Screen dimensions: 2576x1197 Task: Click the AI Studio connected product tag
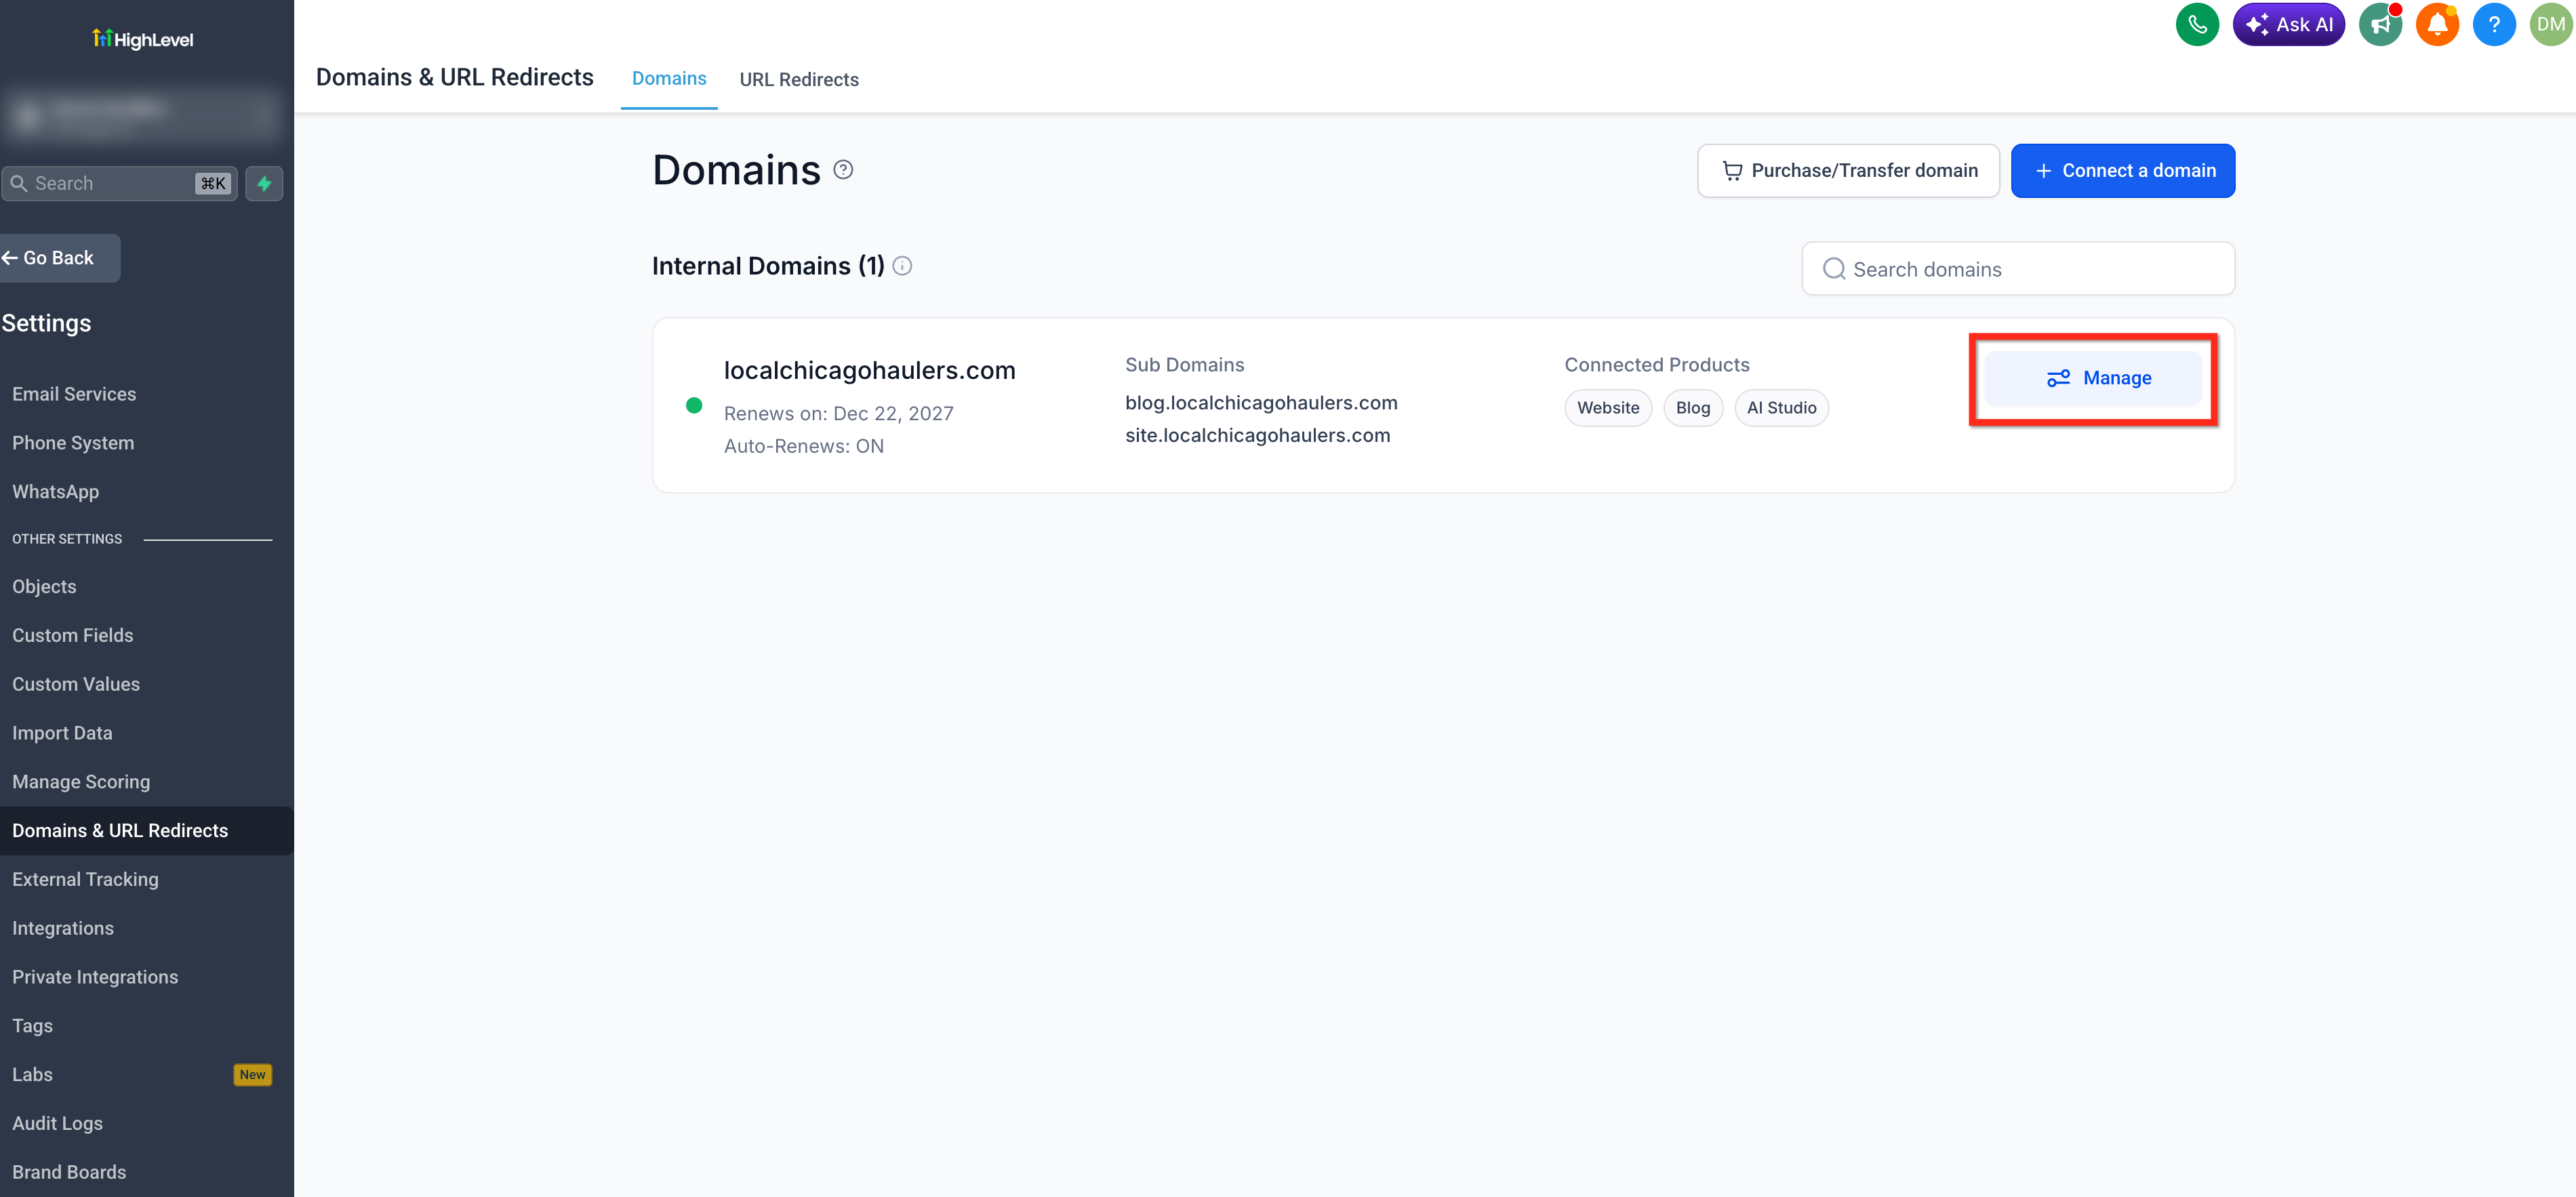[1781, 408]
